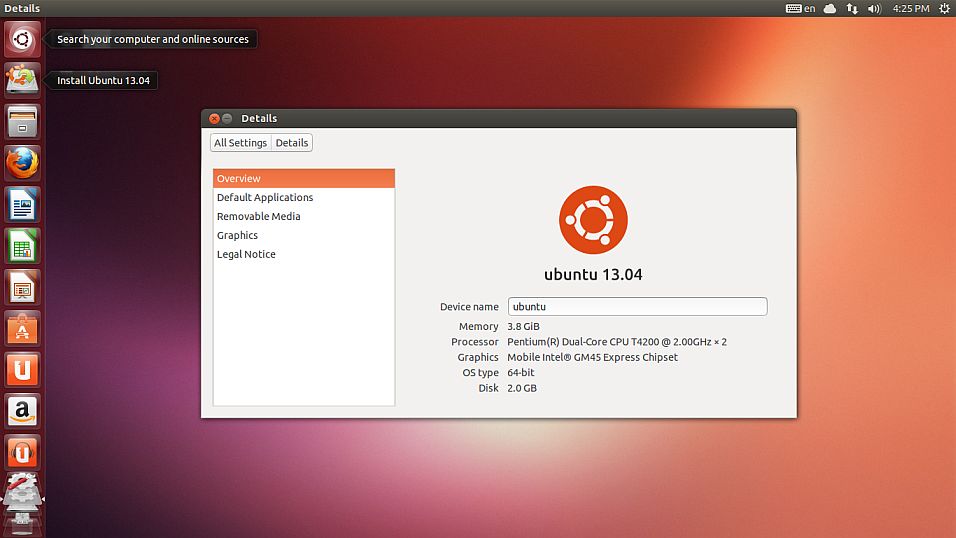956x538 pixels.
Task: Select Legal Notice in sidebar
Action: (304, 254)
